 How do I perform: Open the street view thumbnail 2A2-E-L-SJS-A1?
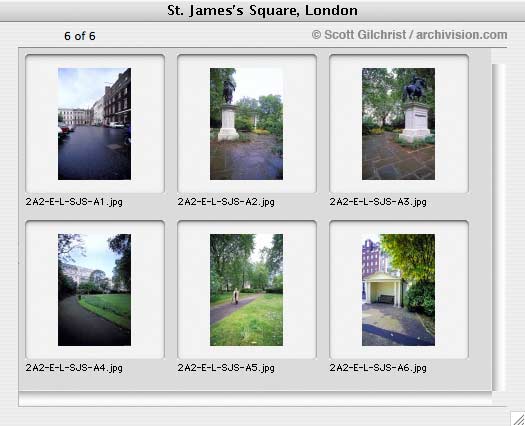pyautogui.click(x=94, y=124)
